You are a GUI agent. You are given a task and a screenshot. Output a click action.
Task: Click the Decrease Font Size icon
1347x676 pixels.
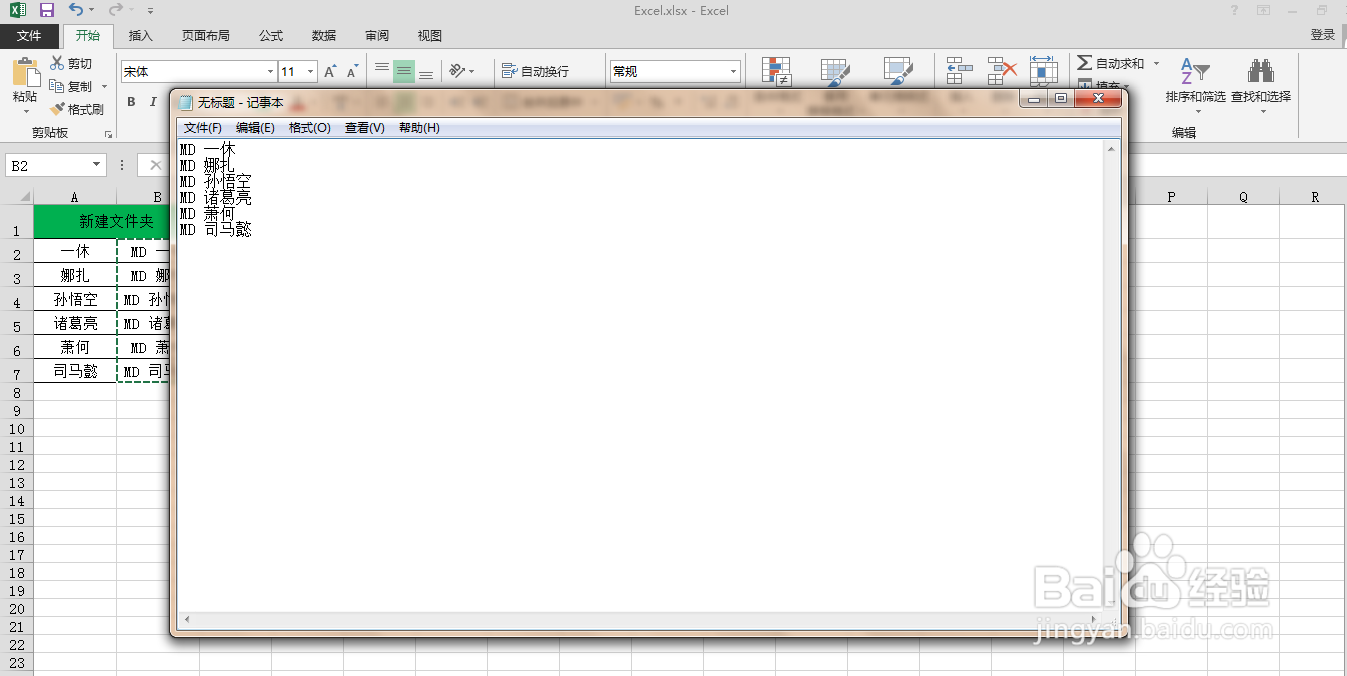pyautogui.click(x=352, y=72)
